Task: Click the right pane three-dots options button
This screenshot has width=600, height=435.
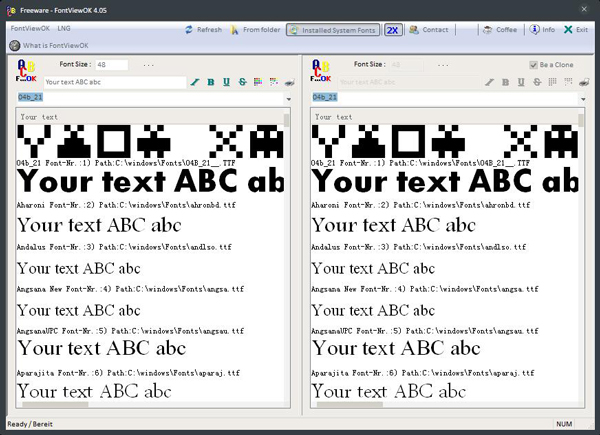Action: (443, 65)
